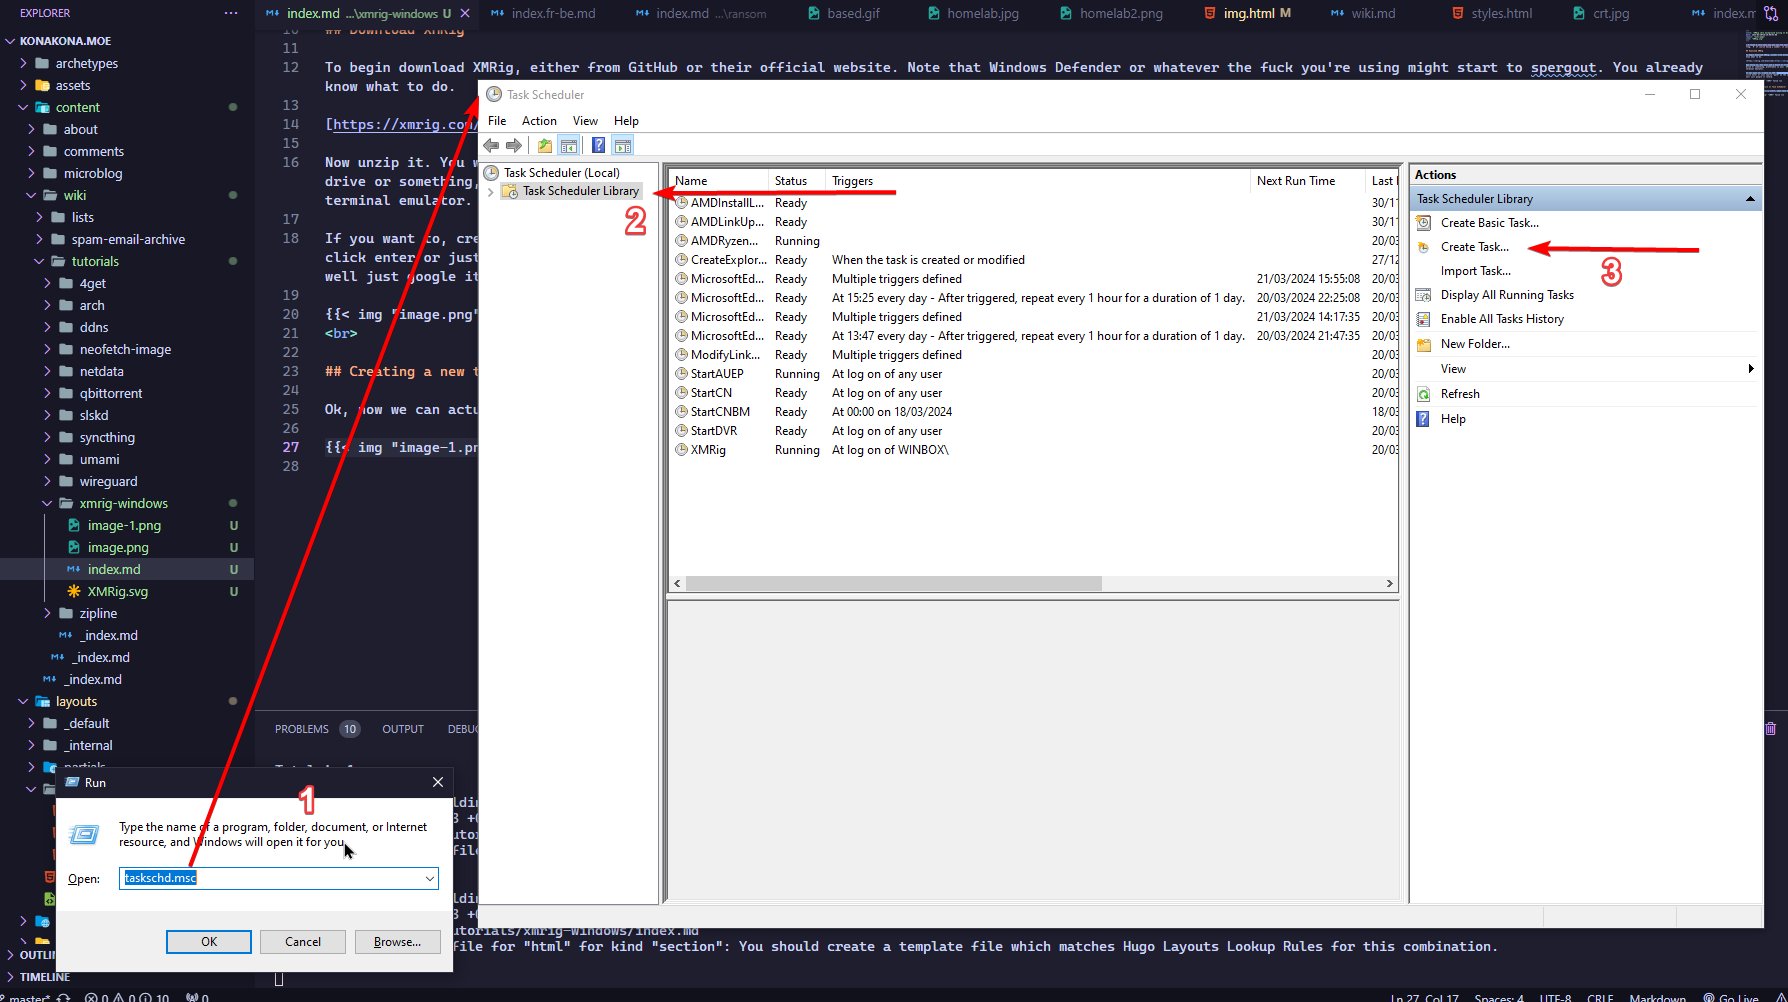Open the Help menu in Task Scheduler

626,121
